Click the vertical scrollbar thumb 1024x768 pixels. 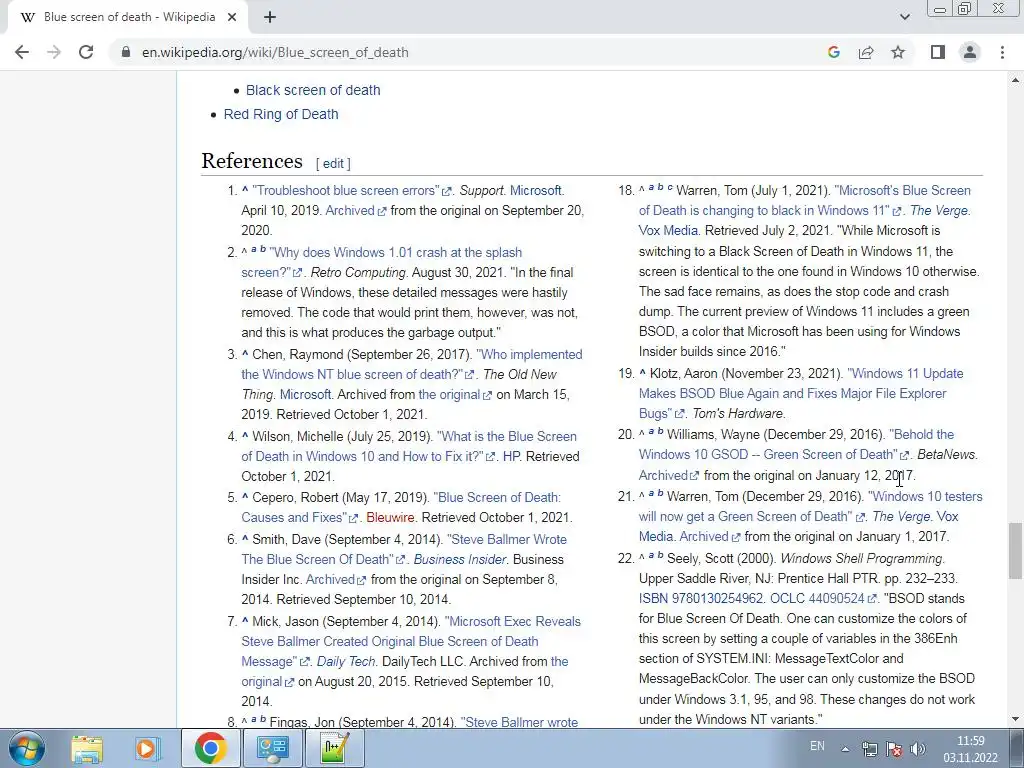[x=1015, y=551]
